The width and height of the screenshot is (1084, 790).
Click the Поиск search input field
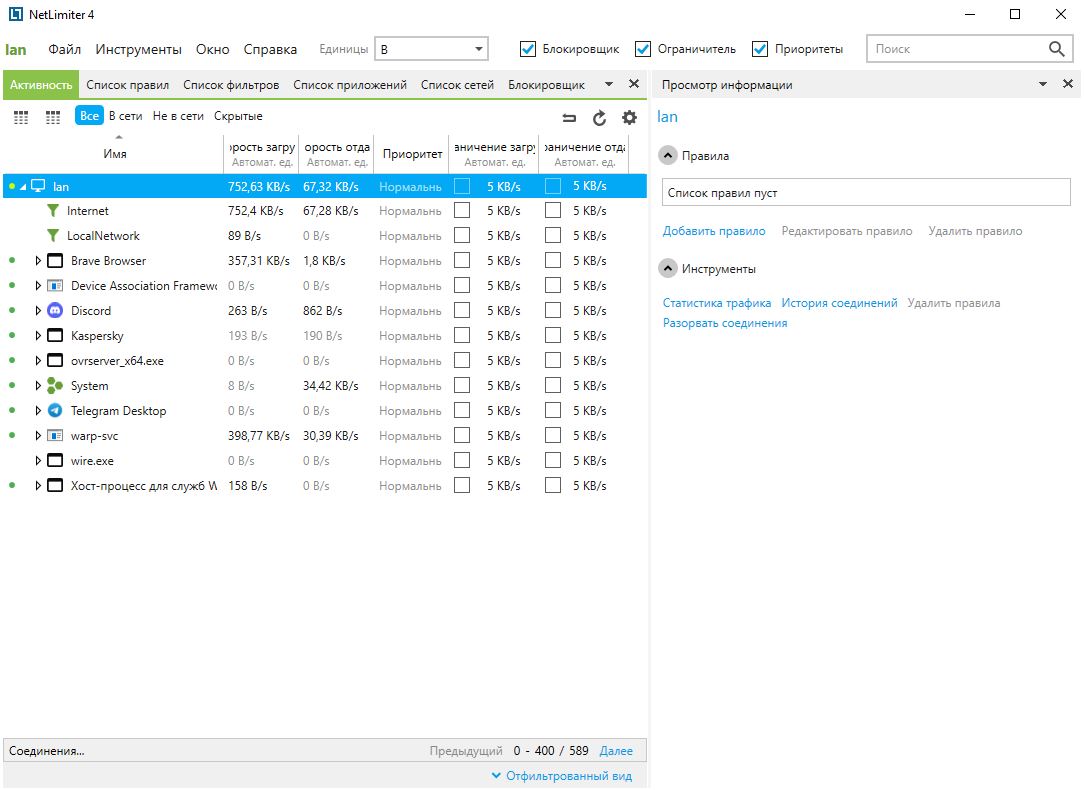click(955, 49)
